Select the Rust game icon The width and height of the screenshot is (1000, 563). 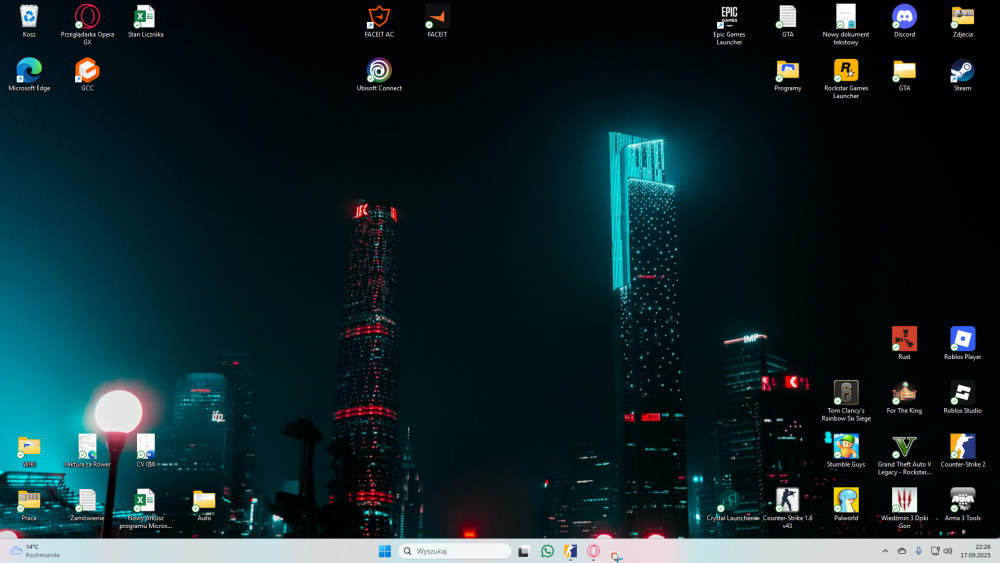[904, 344]
